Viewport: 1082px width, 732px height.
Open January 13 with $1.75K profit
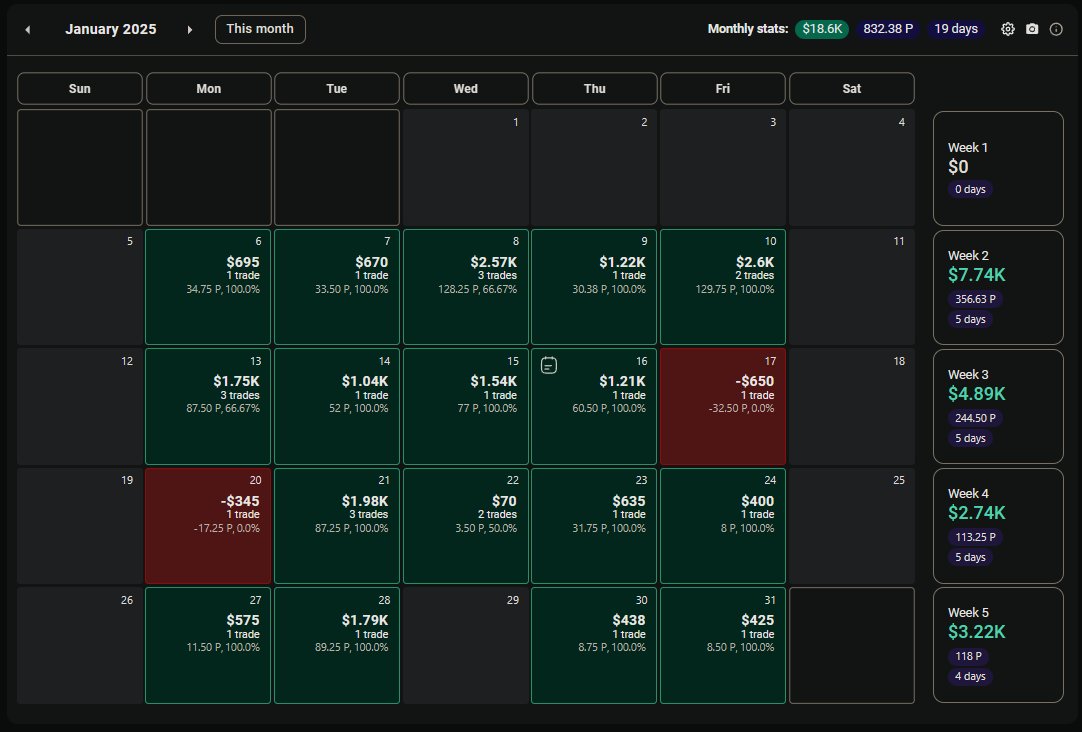[x=208, y=406]
